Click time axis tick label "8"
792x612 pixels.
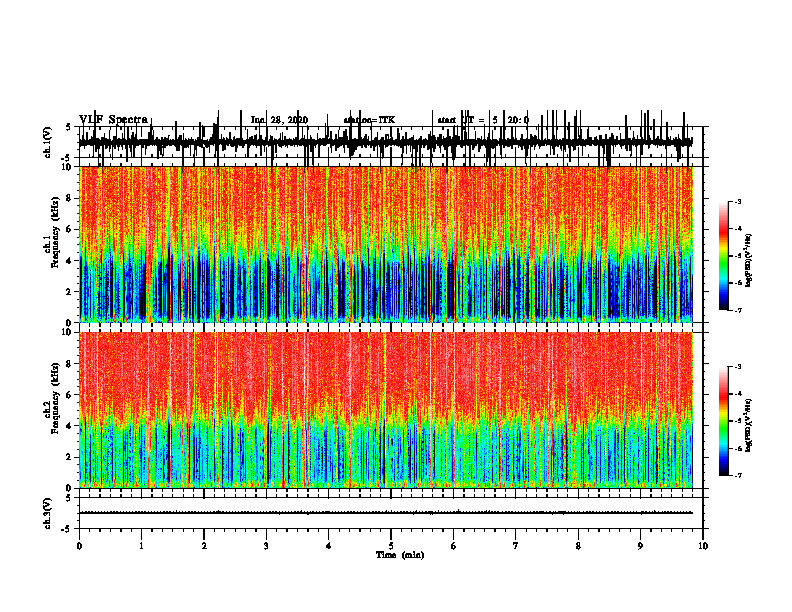tap(578, 546)
